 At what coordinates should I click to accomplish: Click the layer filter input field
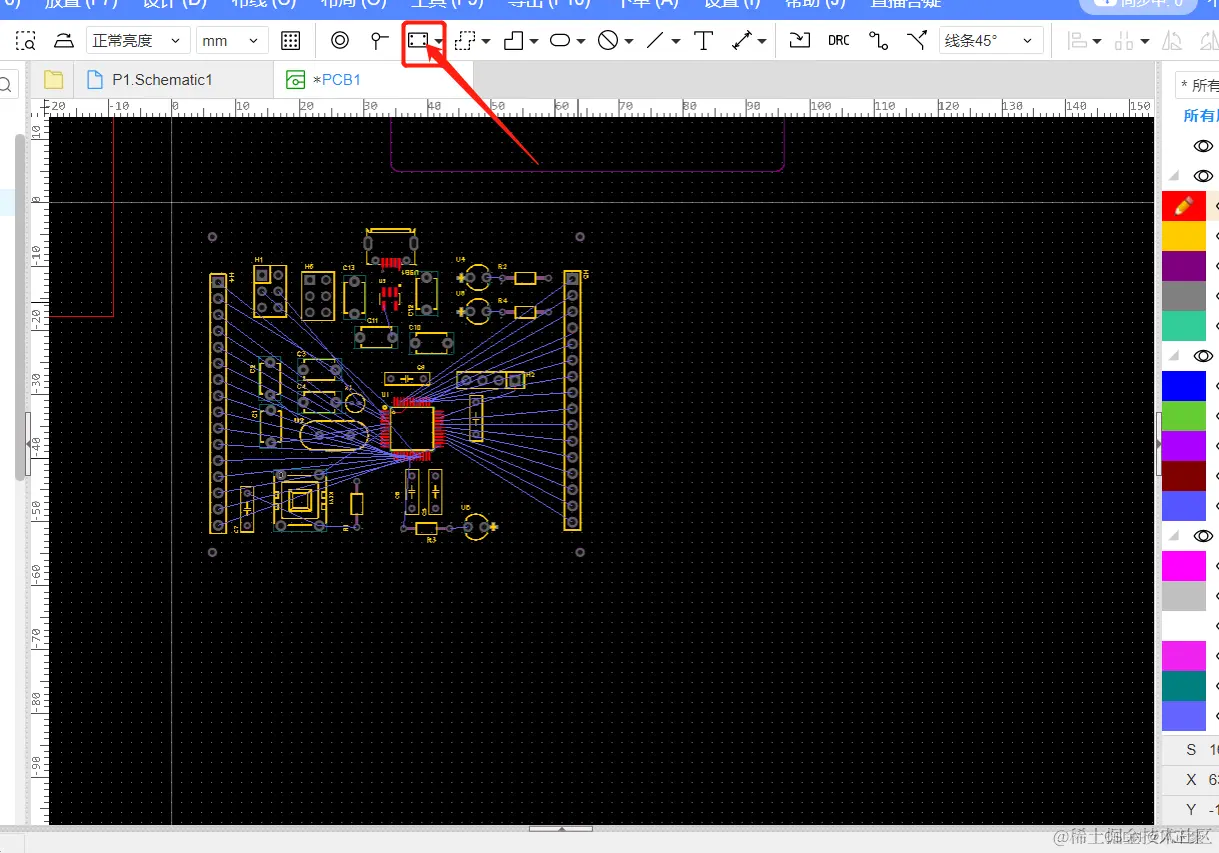1197,85
